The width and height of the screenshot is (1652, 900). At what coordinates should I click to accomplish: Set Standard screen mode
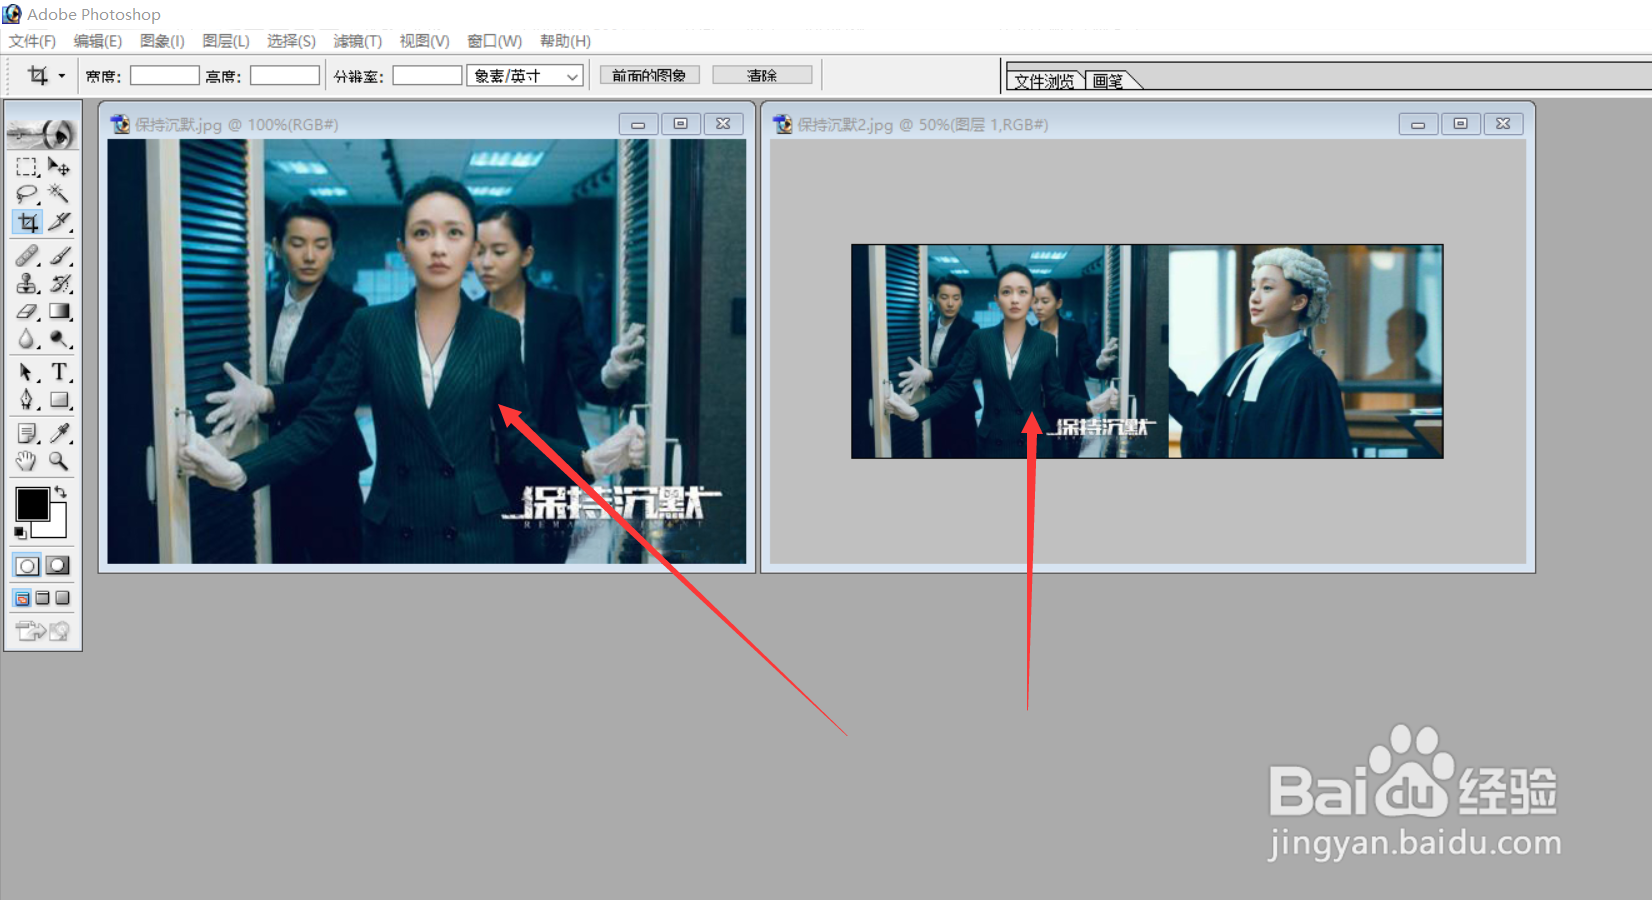[22, 598]
